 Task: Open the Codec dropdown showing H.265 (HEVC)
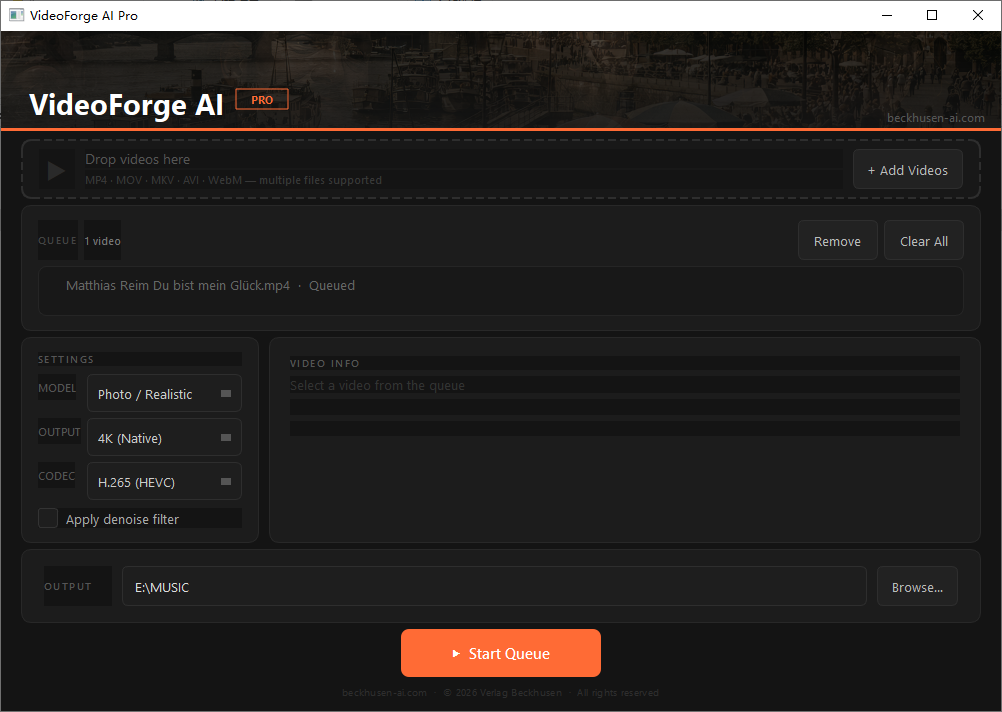point(164,481)
